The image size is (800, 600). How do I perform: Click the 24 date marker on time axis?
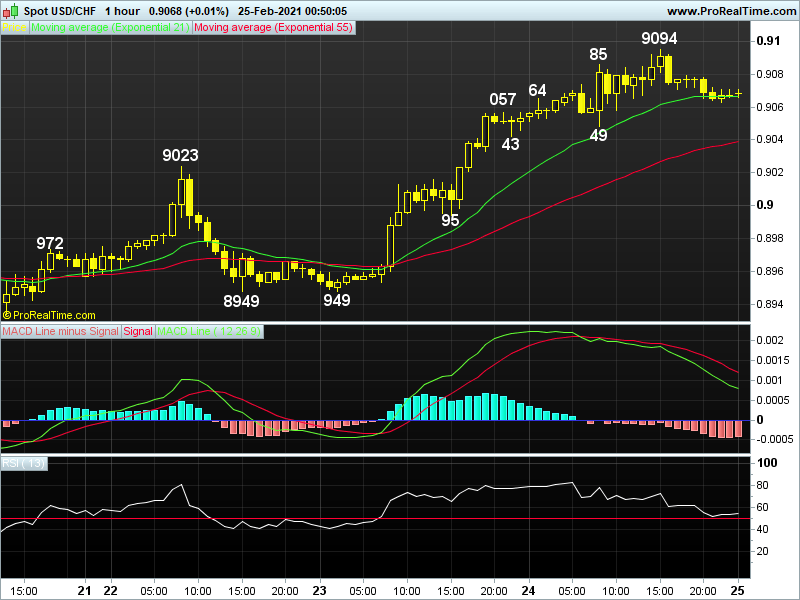click(528, 590)
